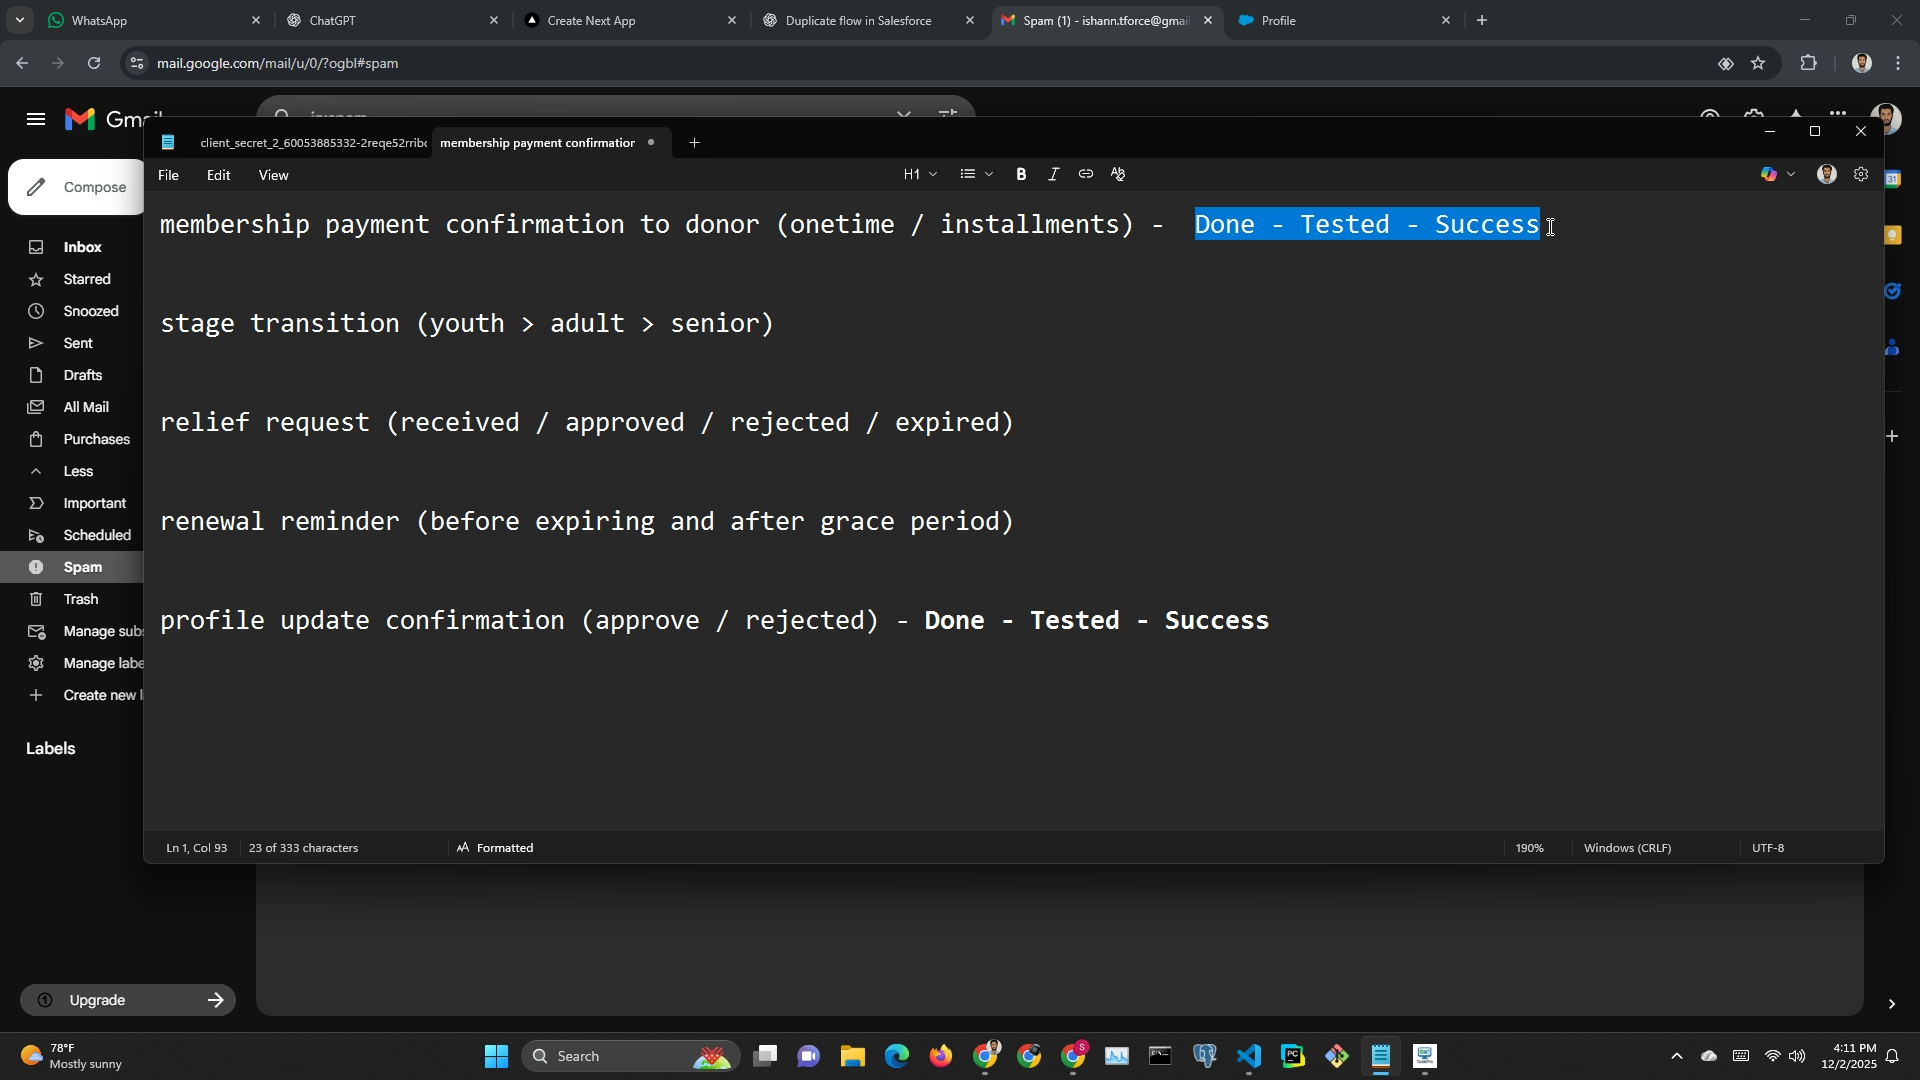Image resolution: width=1920 pixels, height=1080 pixels.
Task: Open the 190% zoom level selector
Action: pos(1529,848)
